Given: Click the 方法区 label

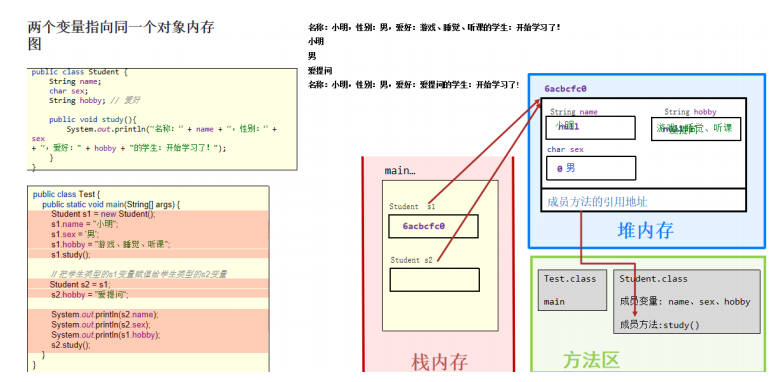Looking at the screenshot, I should click(592, 360).
